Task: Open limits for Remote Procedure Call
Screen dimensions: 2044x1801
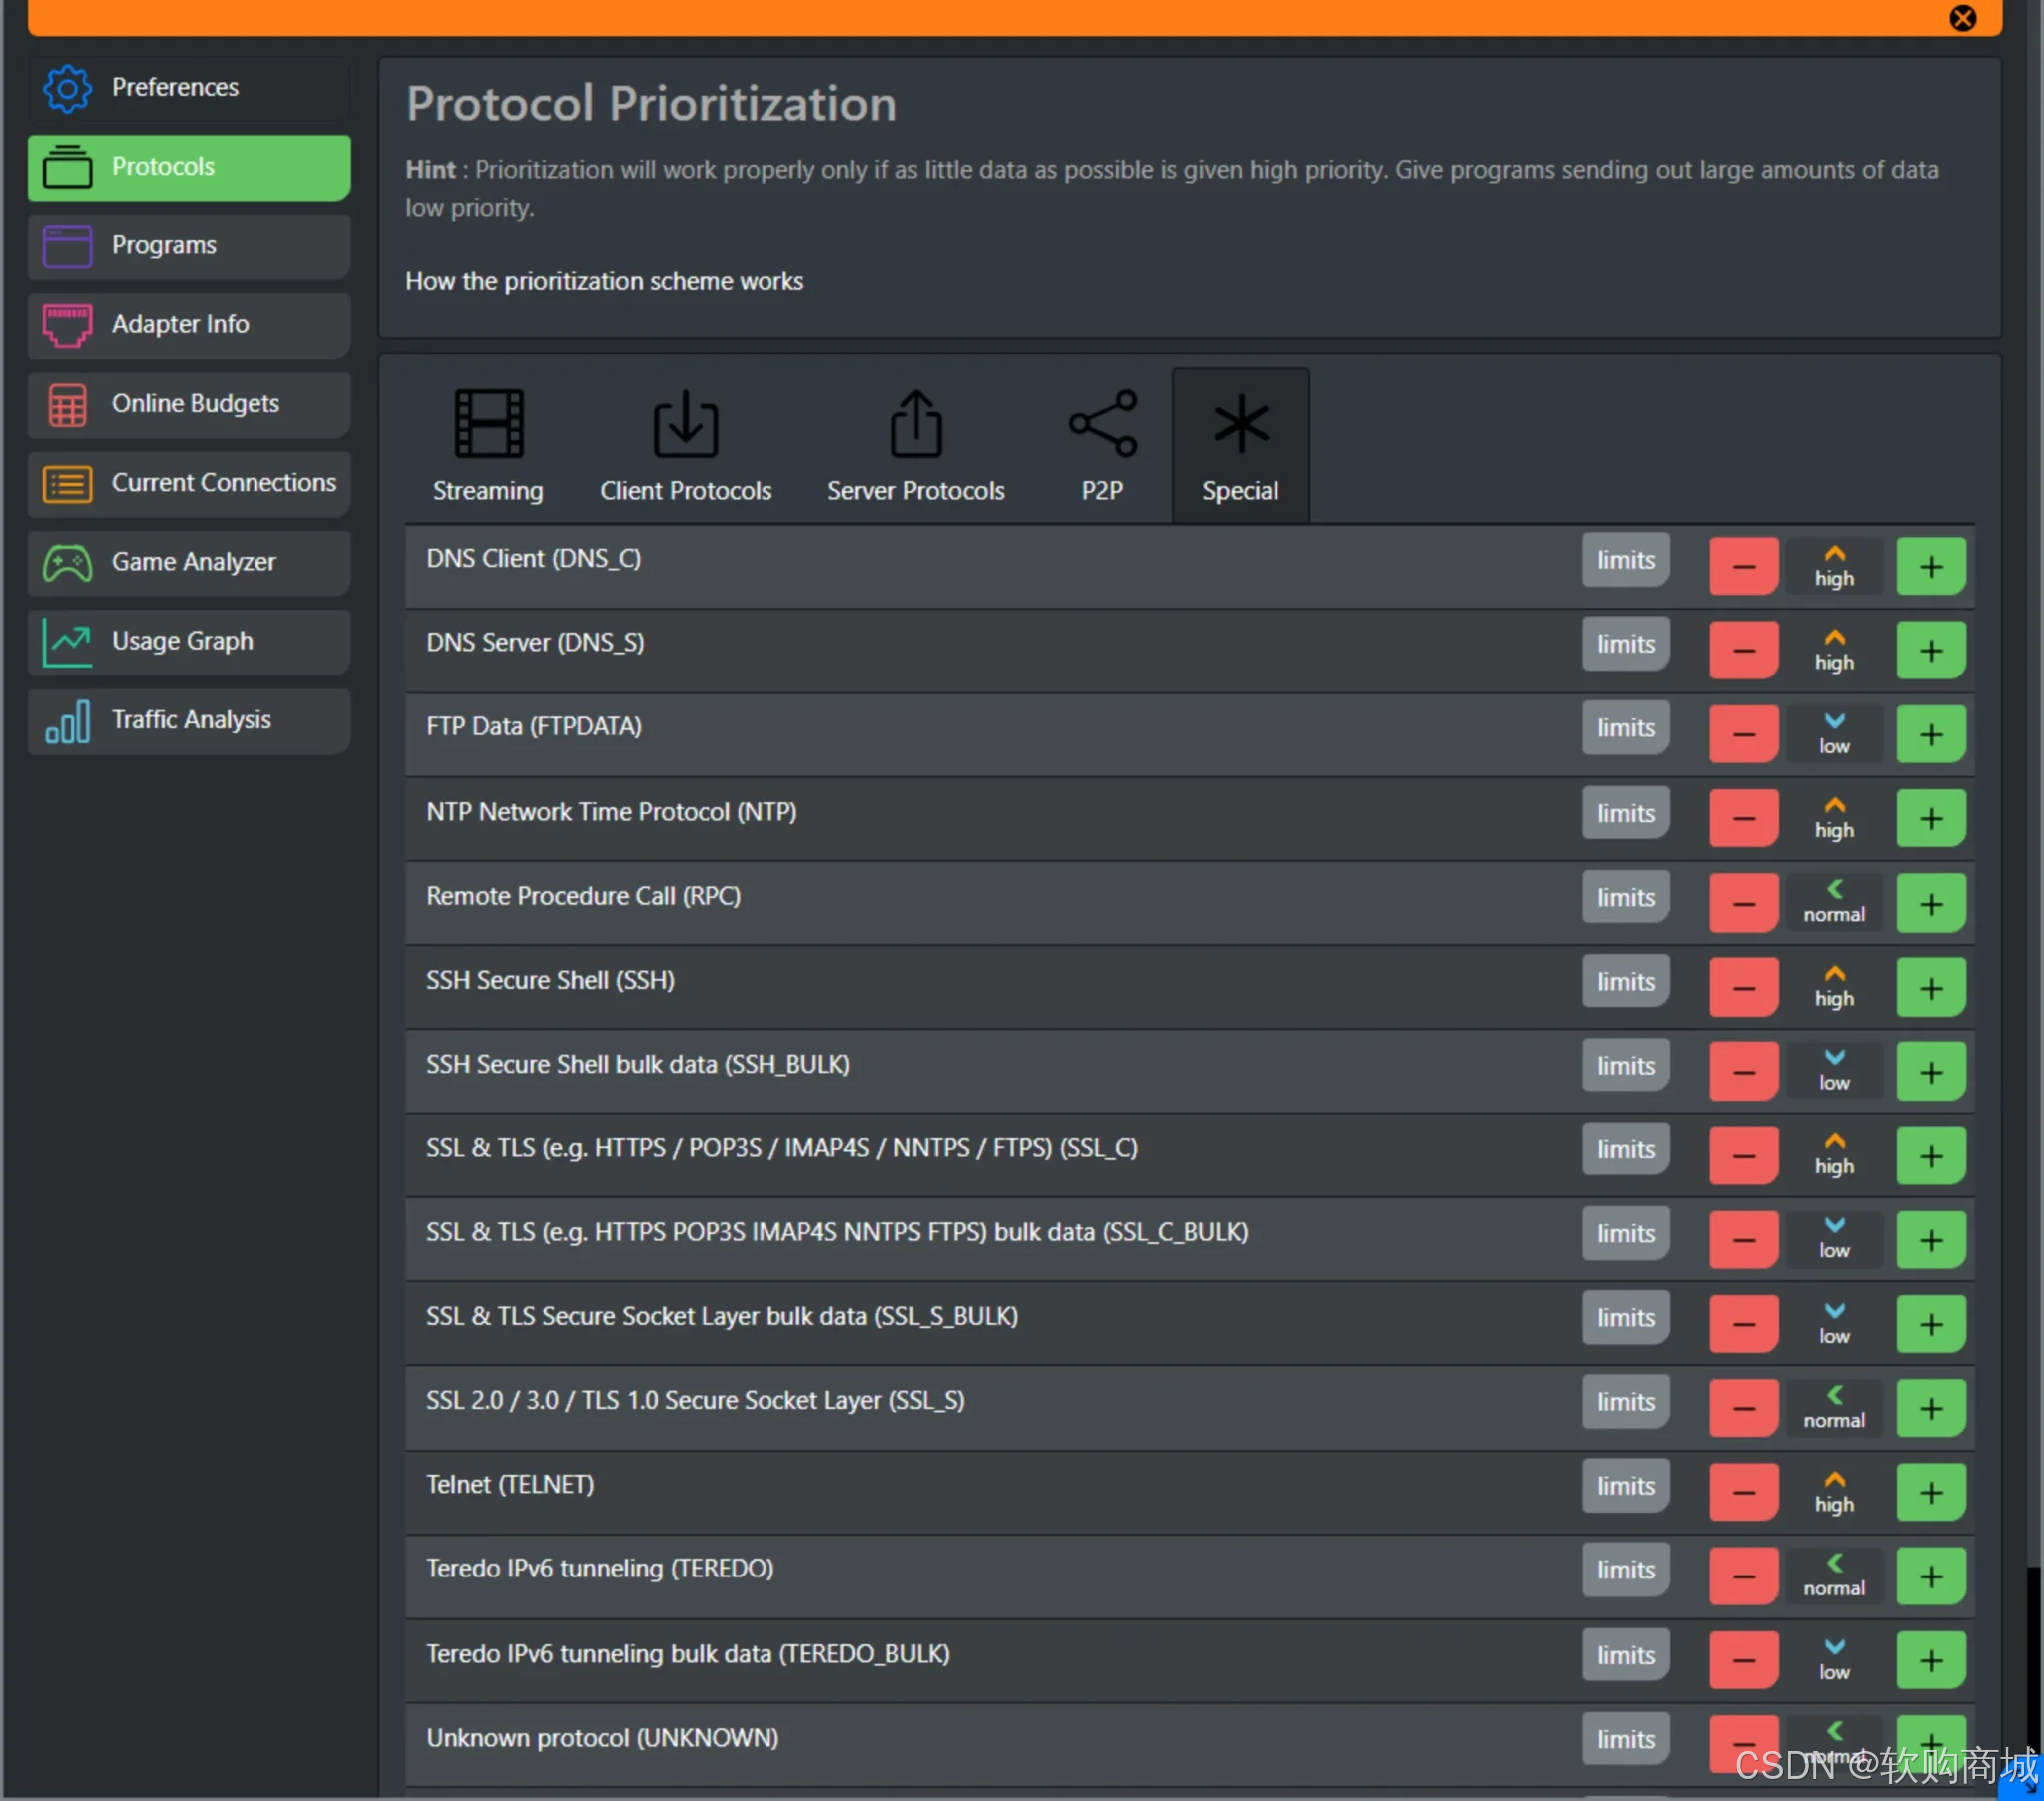Action: 1625,898
